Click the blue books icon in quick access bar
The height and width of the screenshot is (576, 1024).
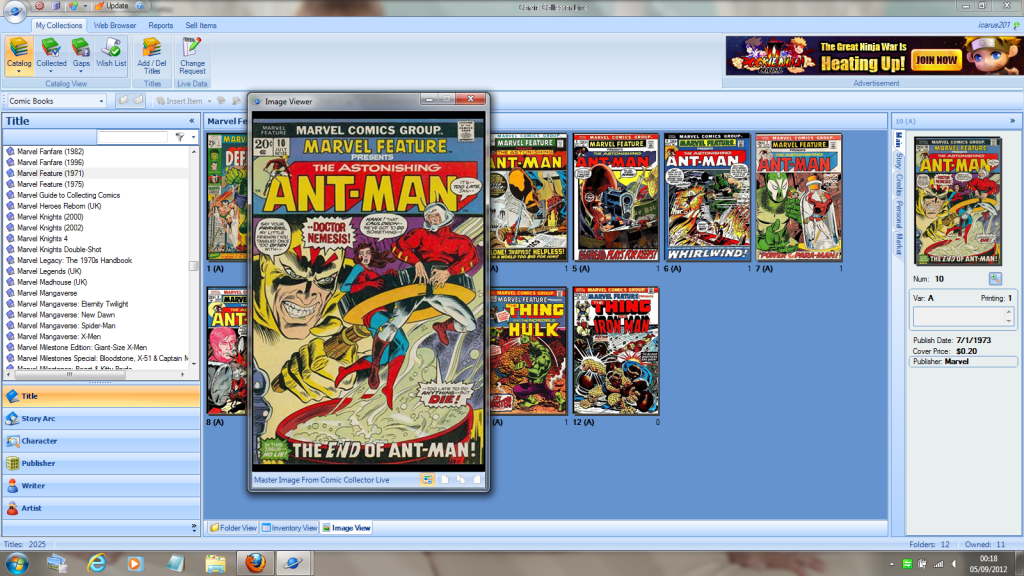click(57, 6)
